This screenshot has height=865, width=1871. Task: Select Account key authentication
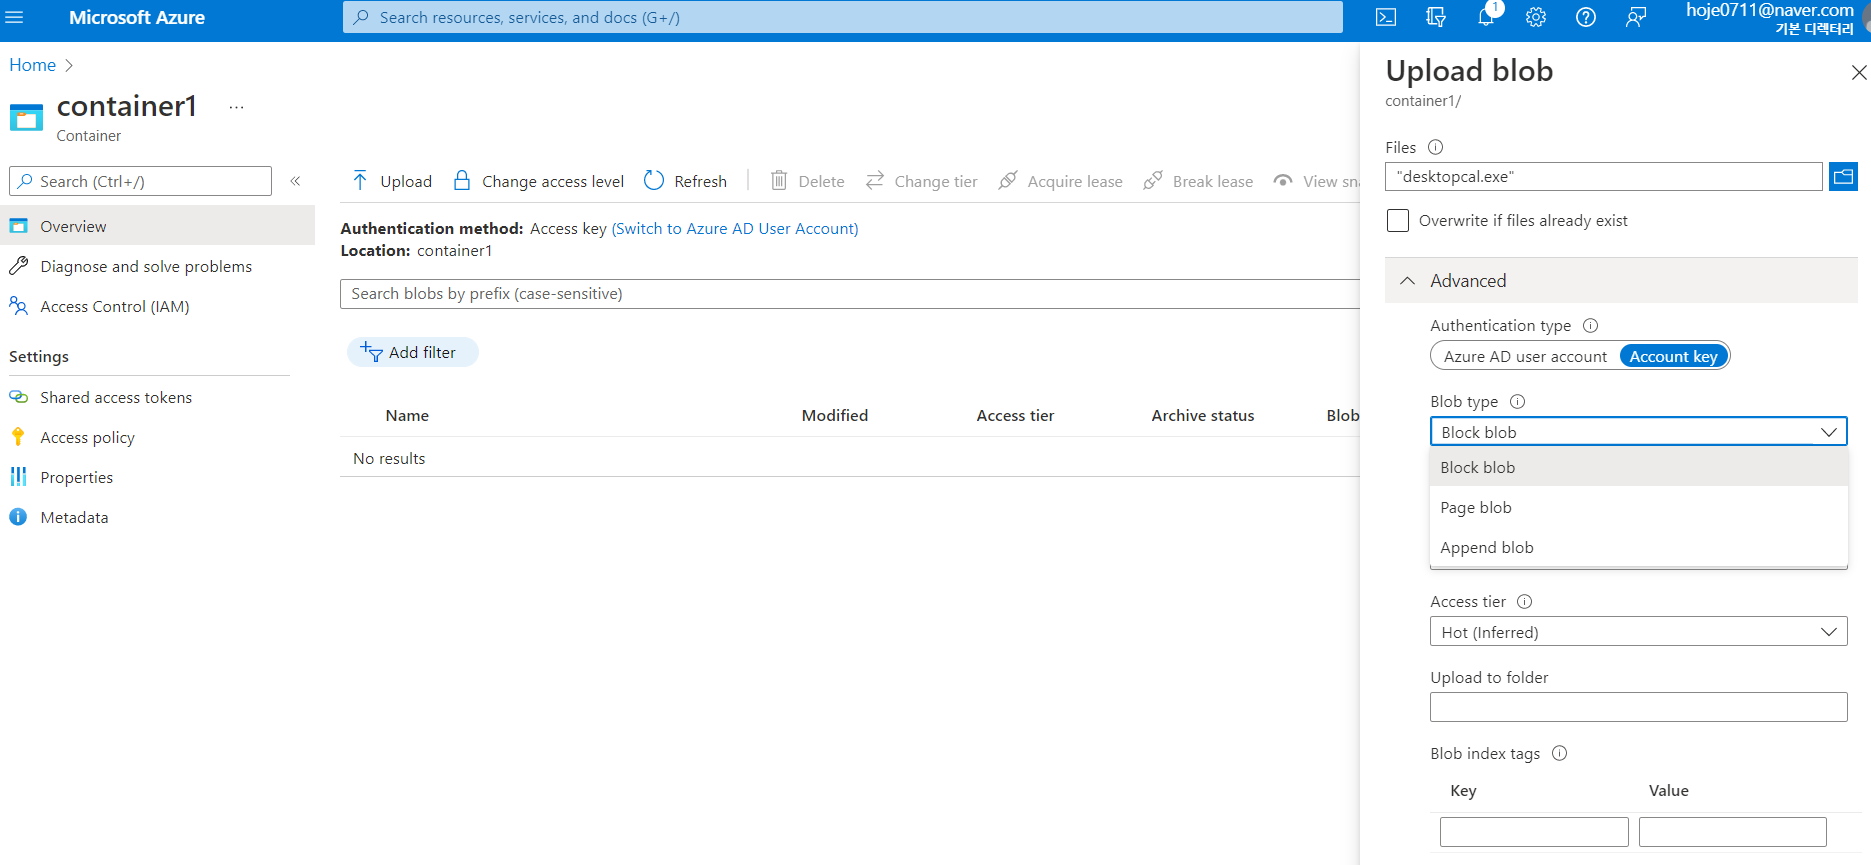coord(1674,356)
